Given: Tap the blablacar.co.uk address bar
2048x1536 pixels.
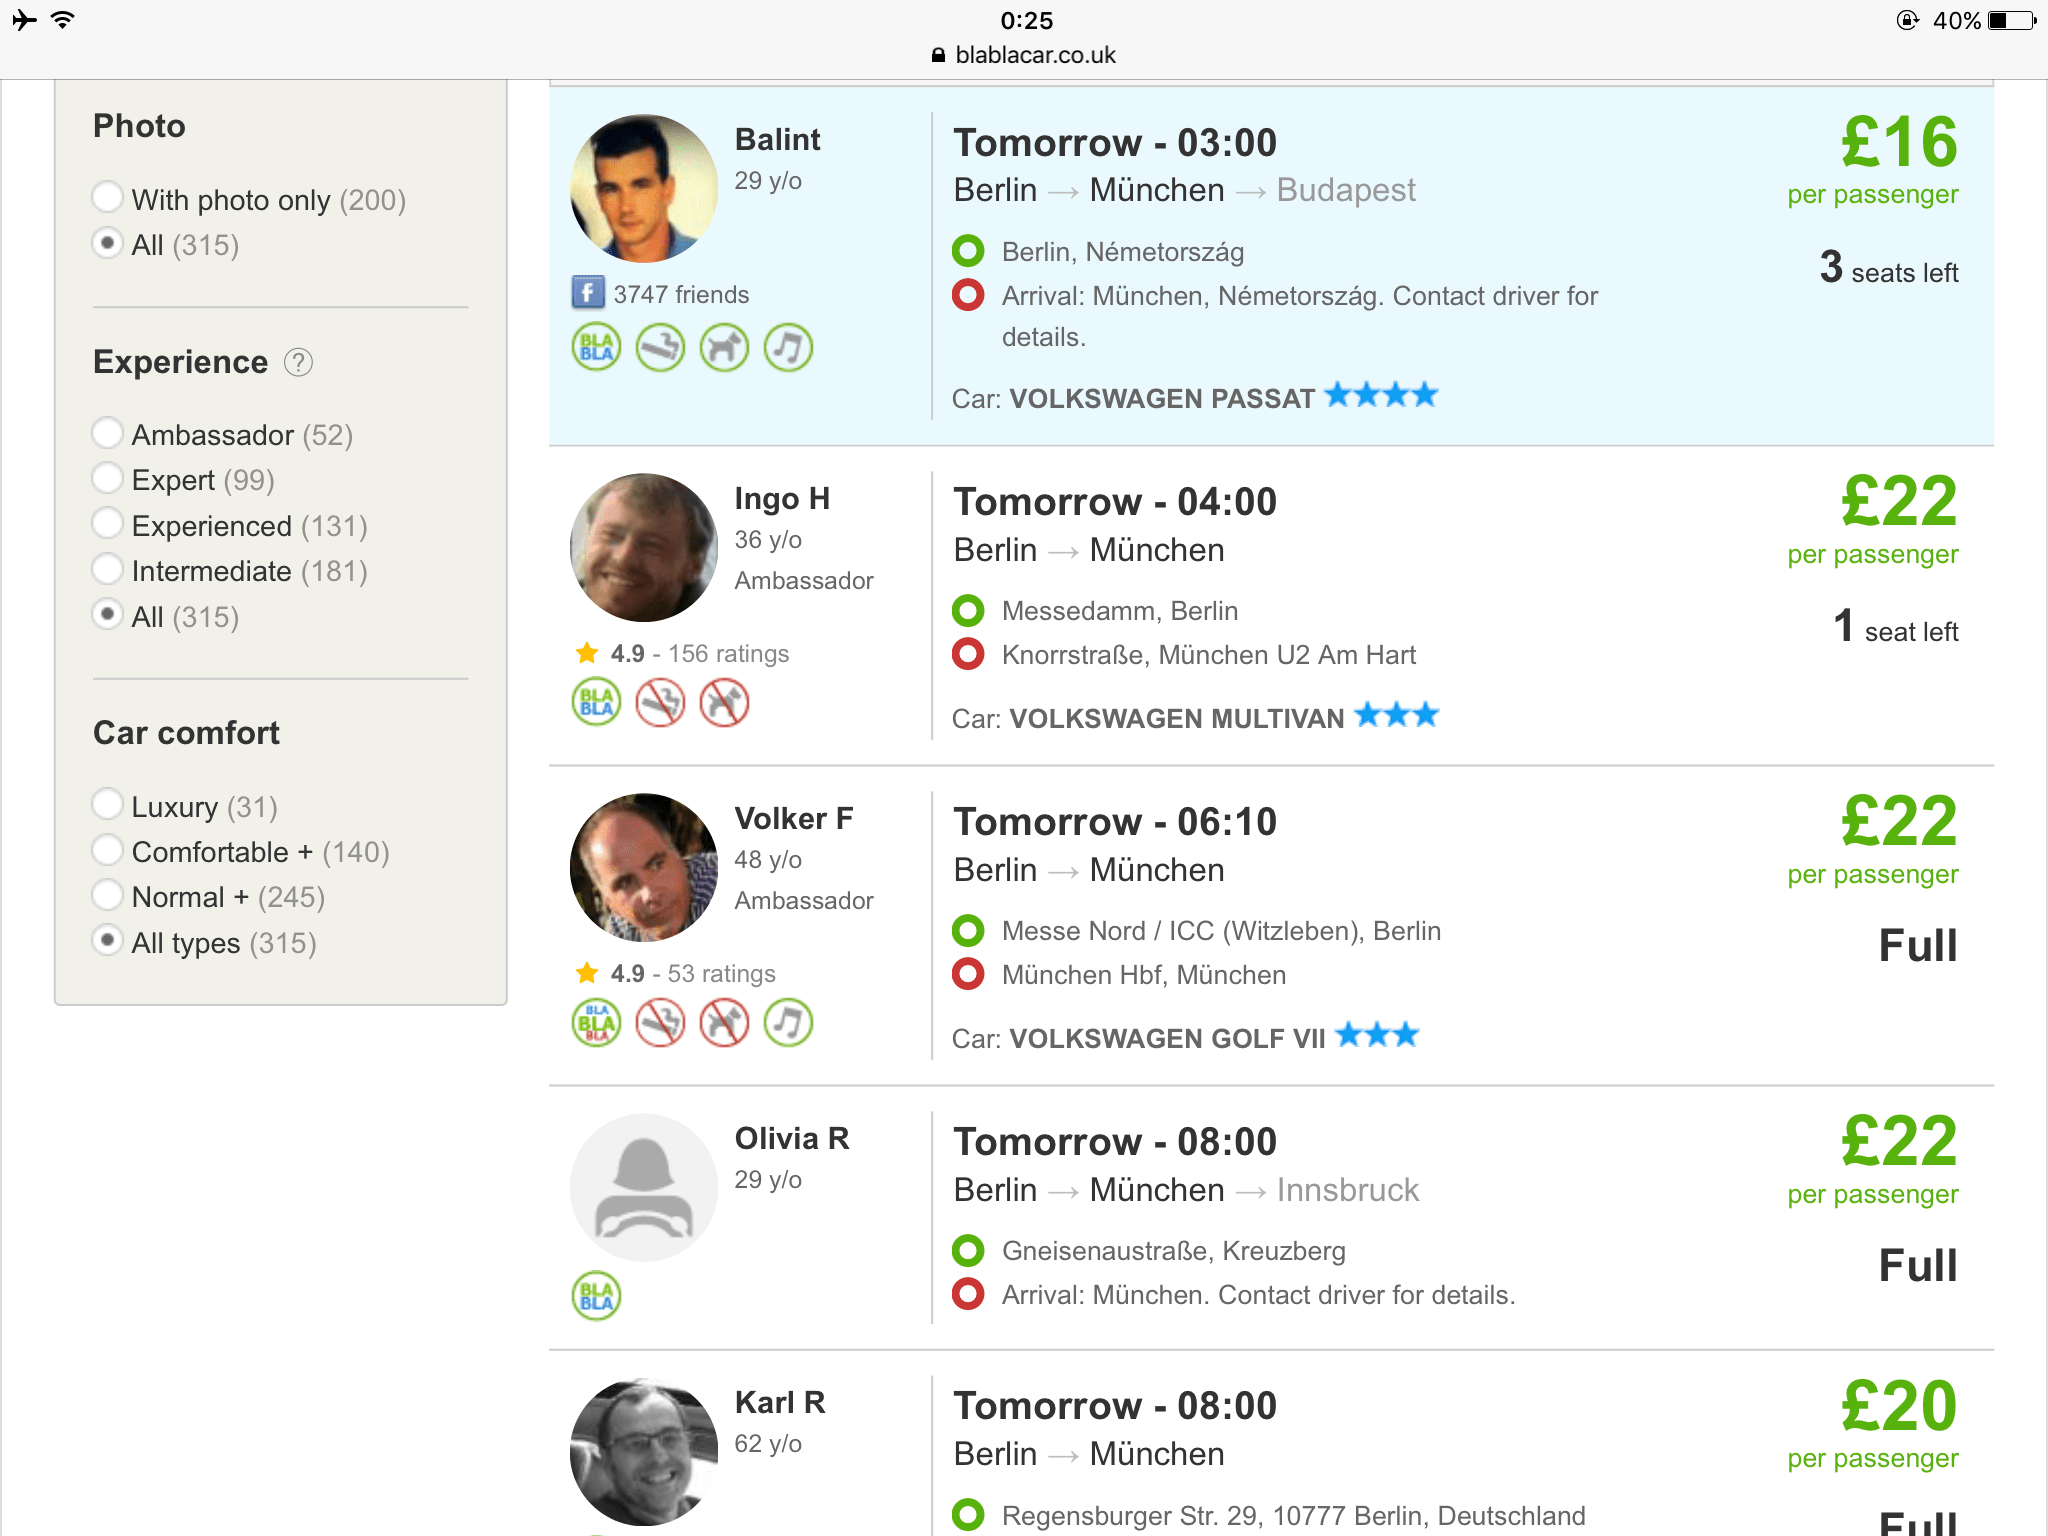Looking at the screenshot, I should (1024, 55).
